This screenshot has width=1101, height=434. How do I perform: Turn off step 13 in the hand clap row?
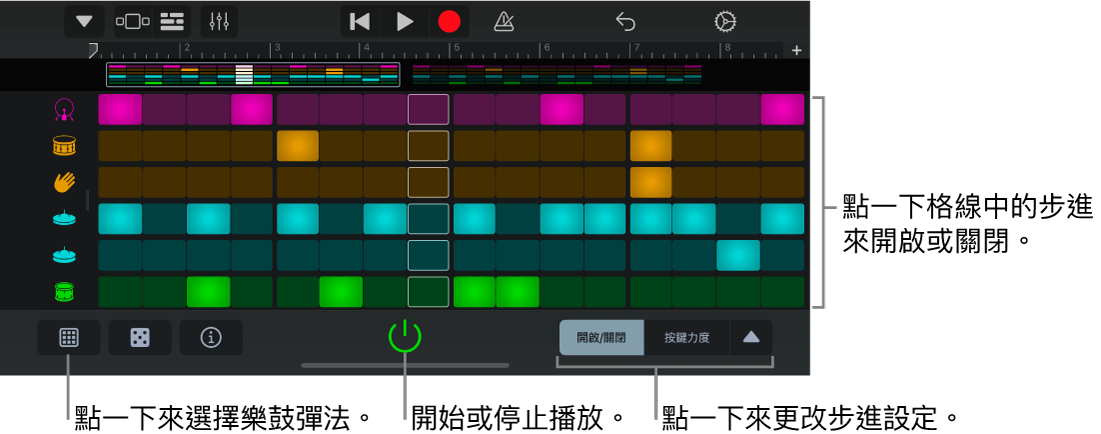[x=651, y=183]
